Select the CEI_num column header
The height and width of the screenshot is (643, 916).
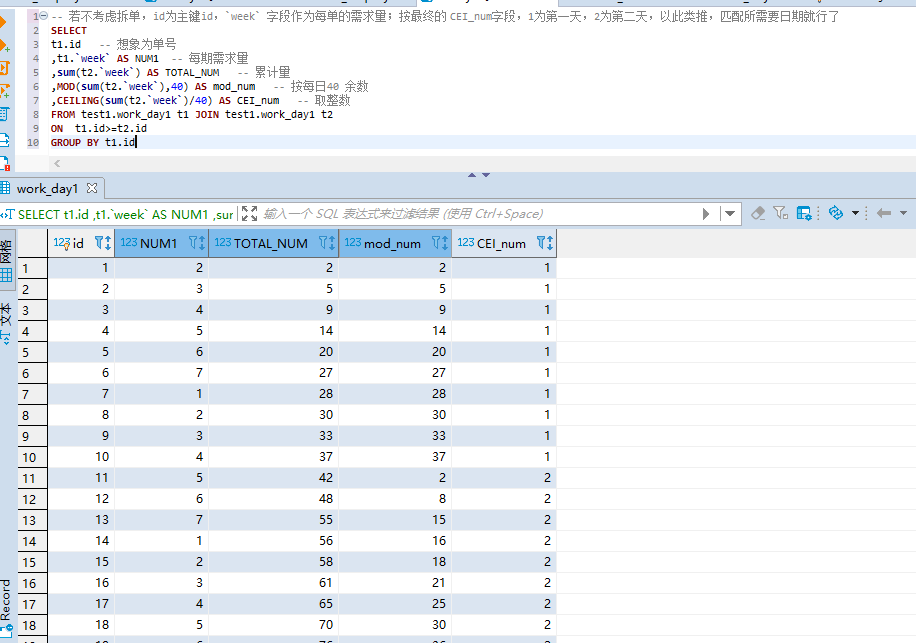click(x=504, y=243)
